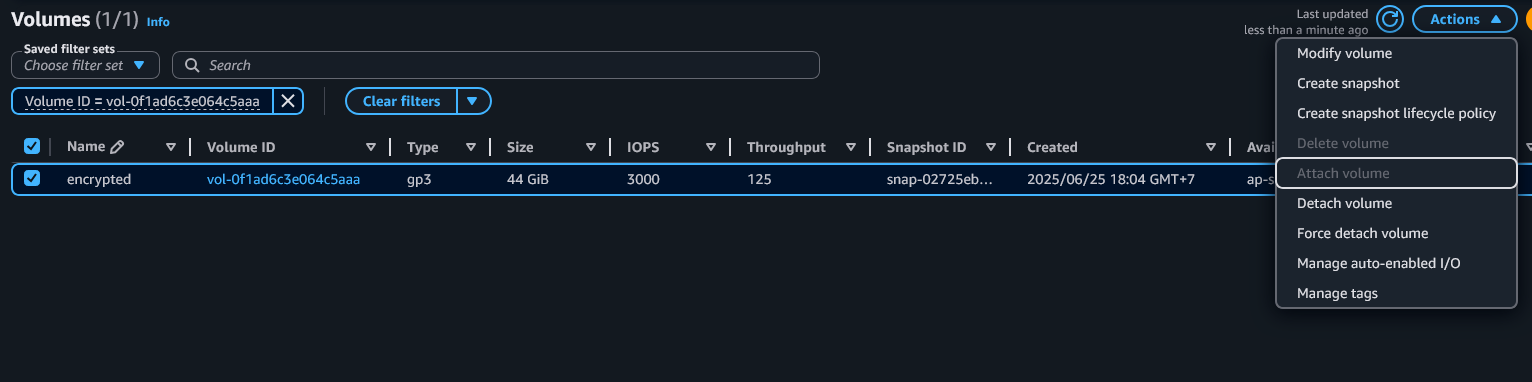Click the search magnifier icon
1532x382 pixels.
pos(192,65)
